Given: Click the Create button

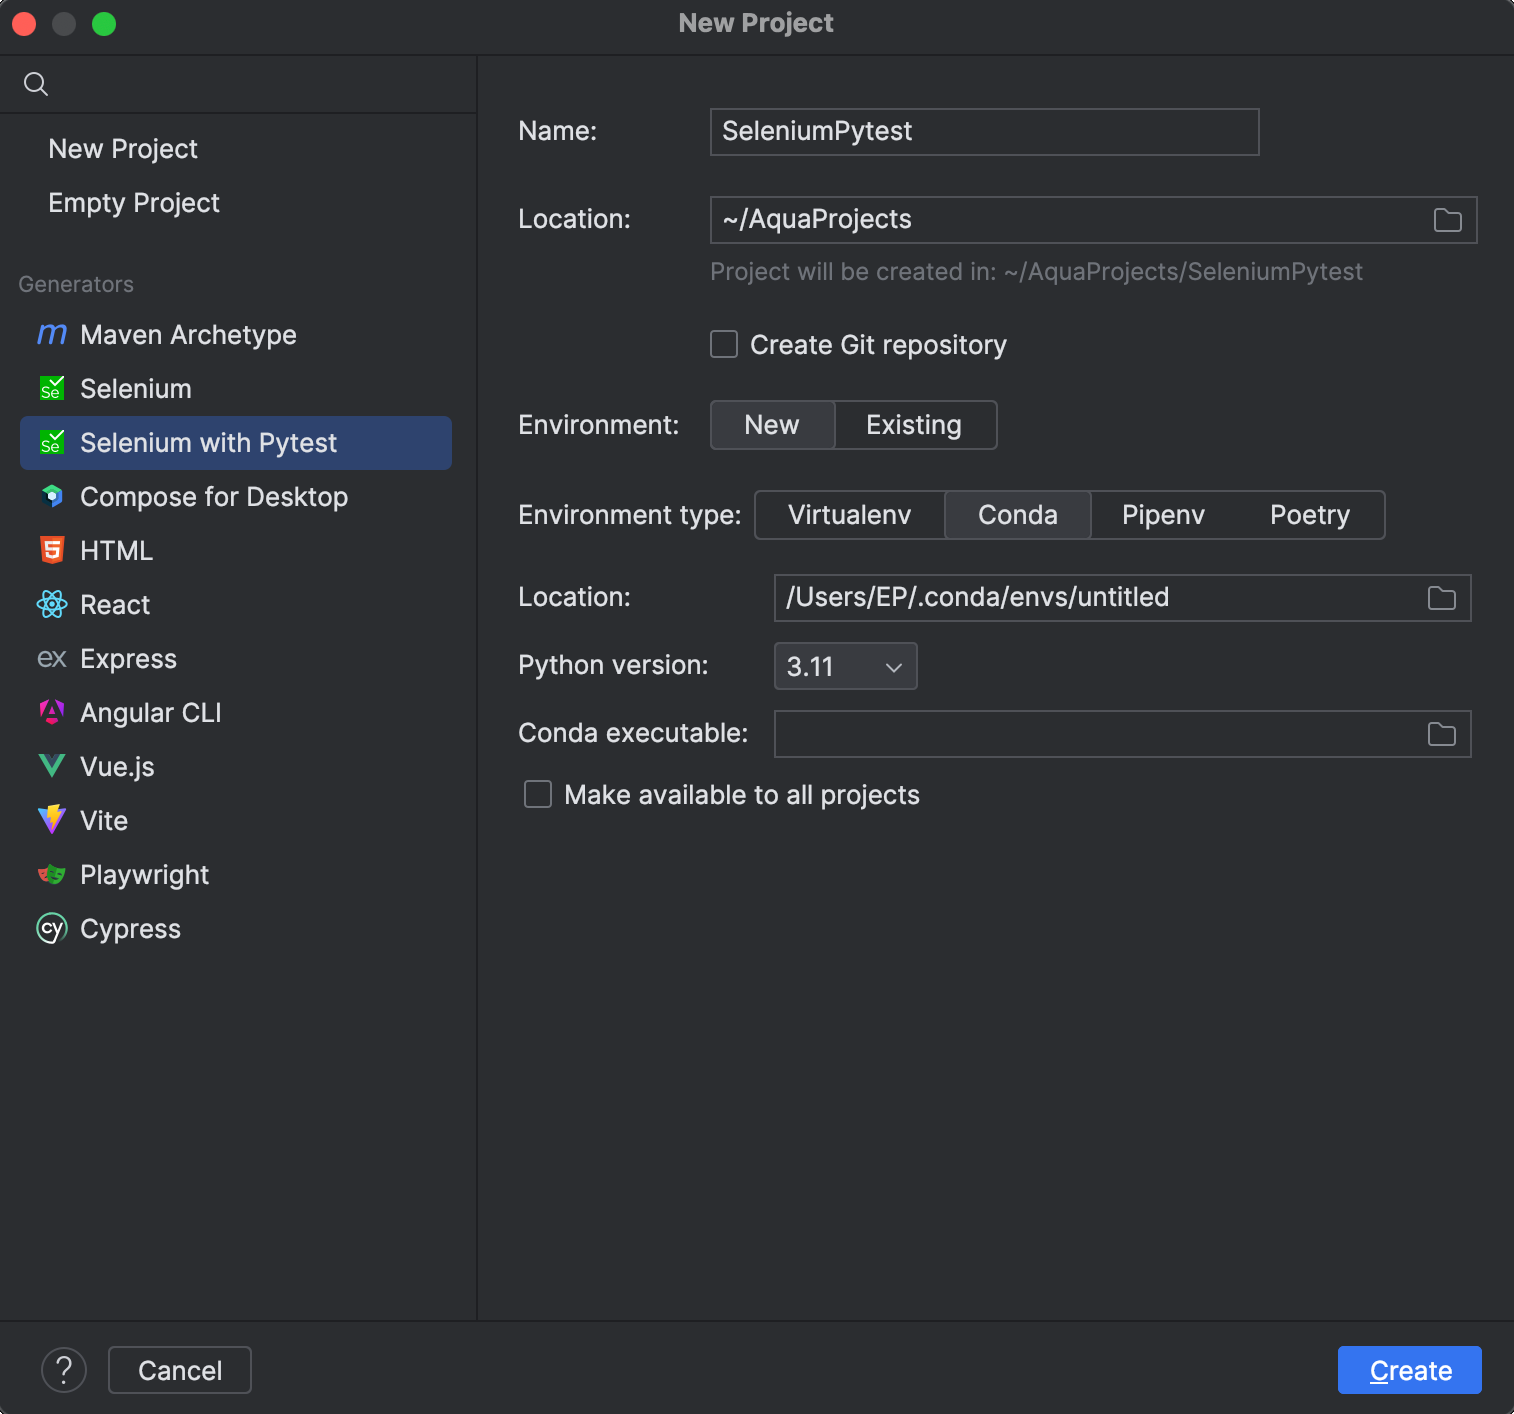Looking at the screenshot, I should 1408,1370.
